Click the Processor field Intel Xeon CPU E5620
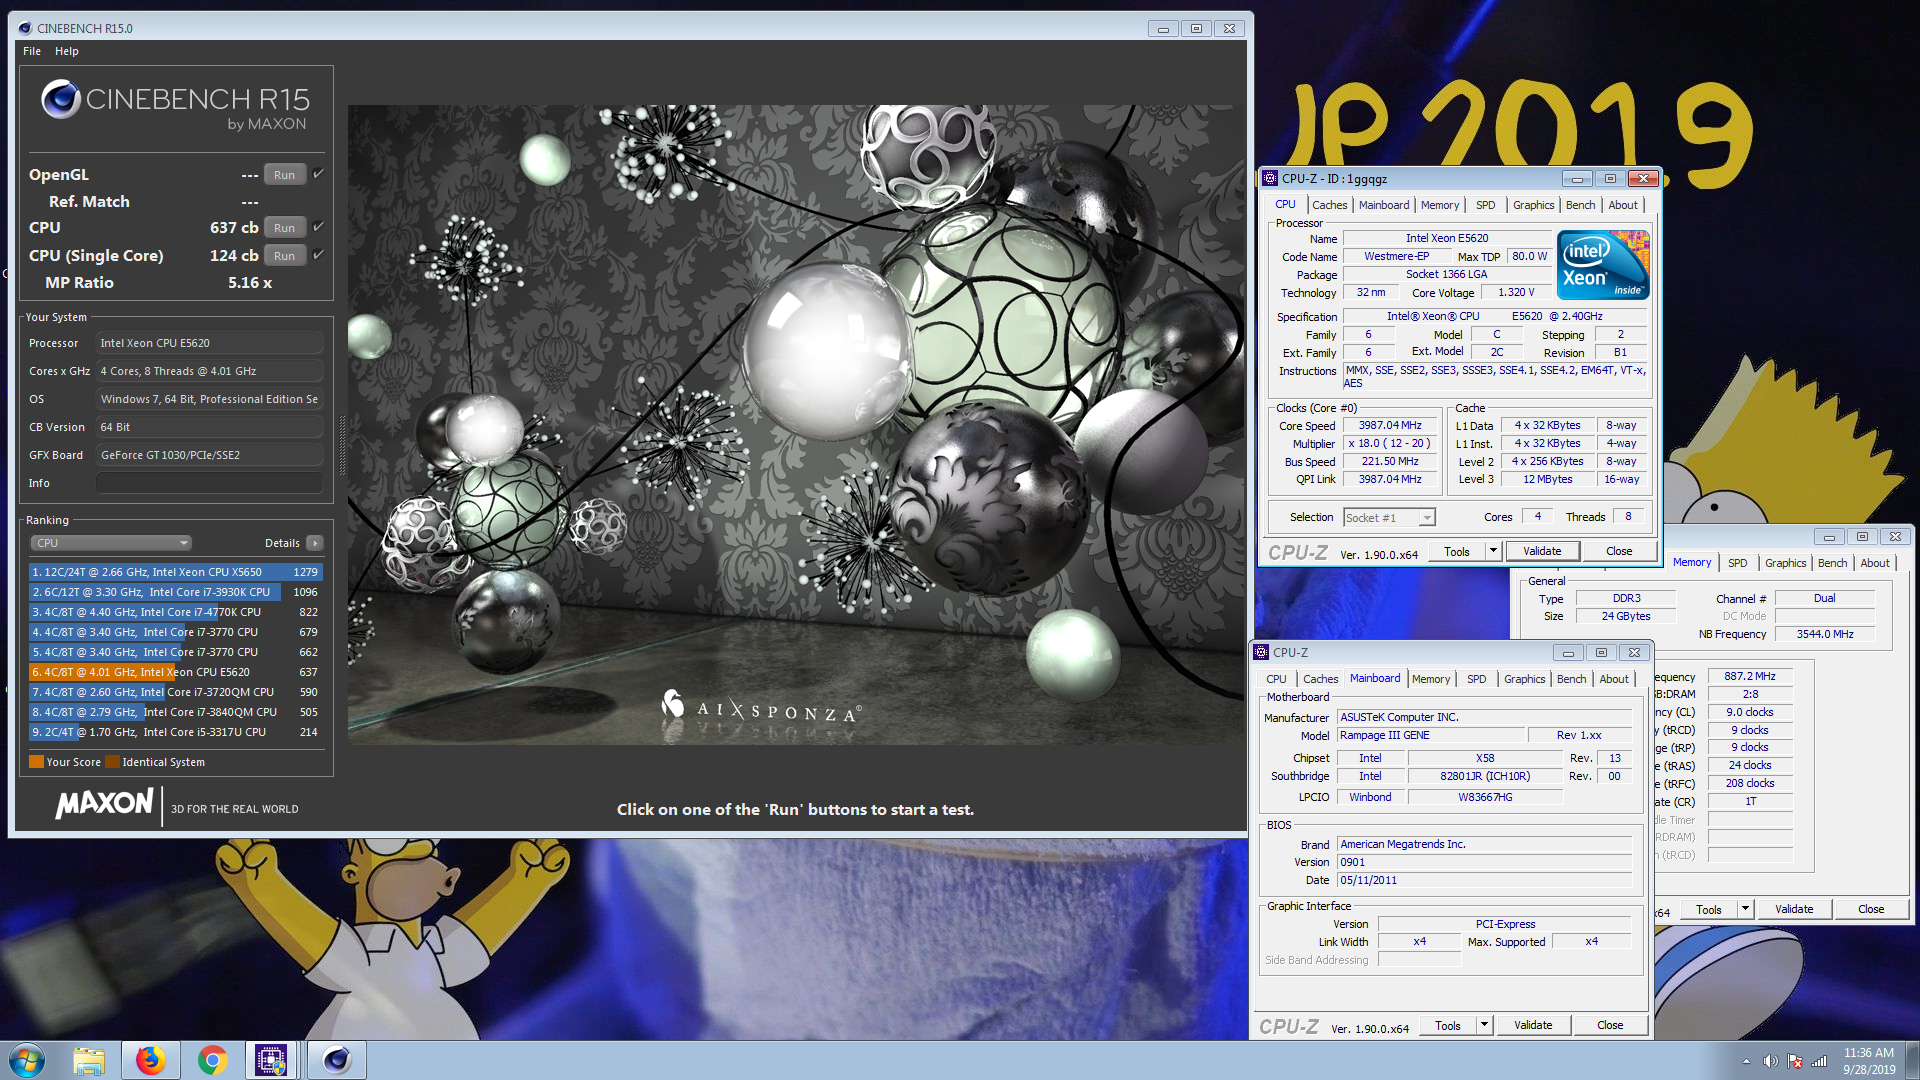This screenshot has height=1080, width=1920. point(209,343)
